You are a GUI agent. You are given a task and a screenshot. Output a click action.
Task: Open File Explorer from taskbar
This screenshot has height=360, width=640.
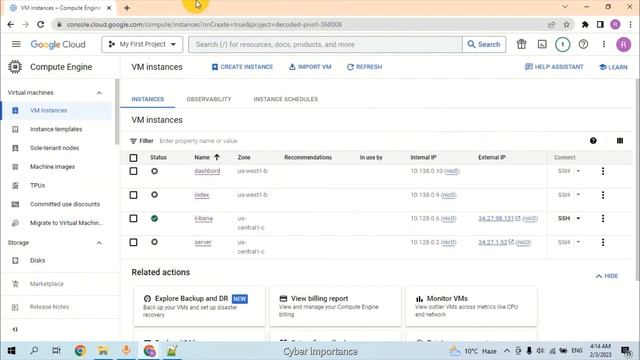[x=103, y=351]
